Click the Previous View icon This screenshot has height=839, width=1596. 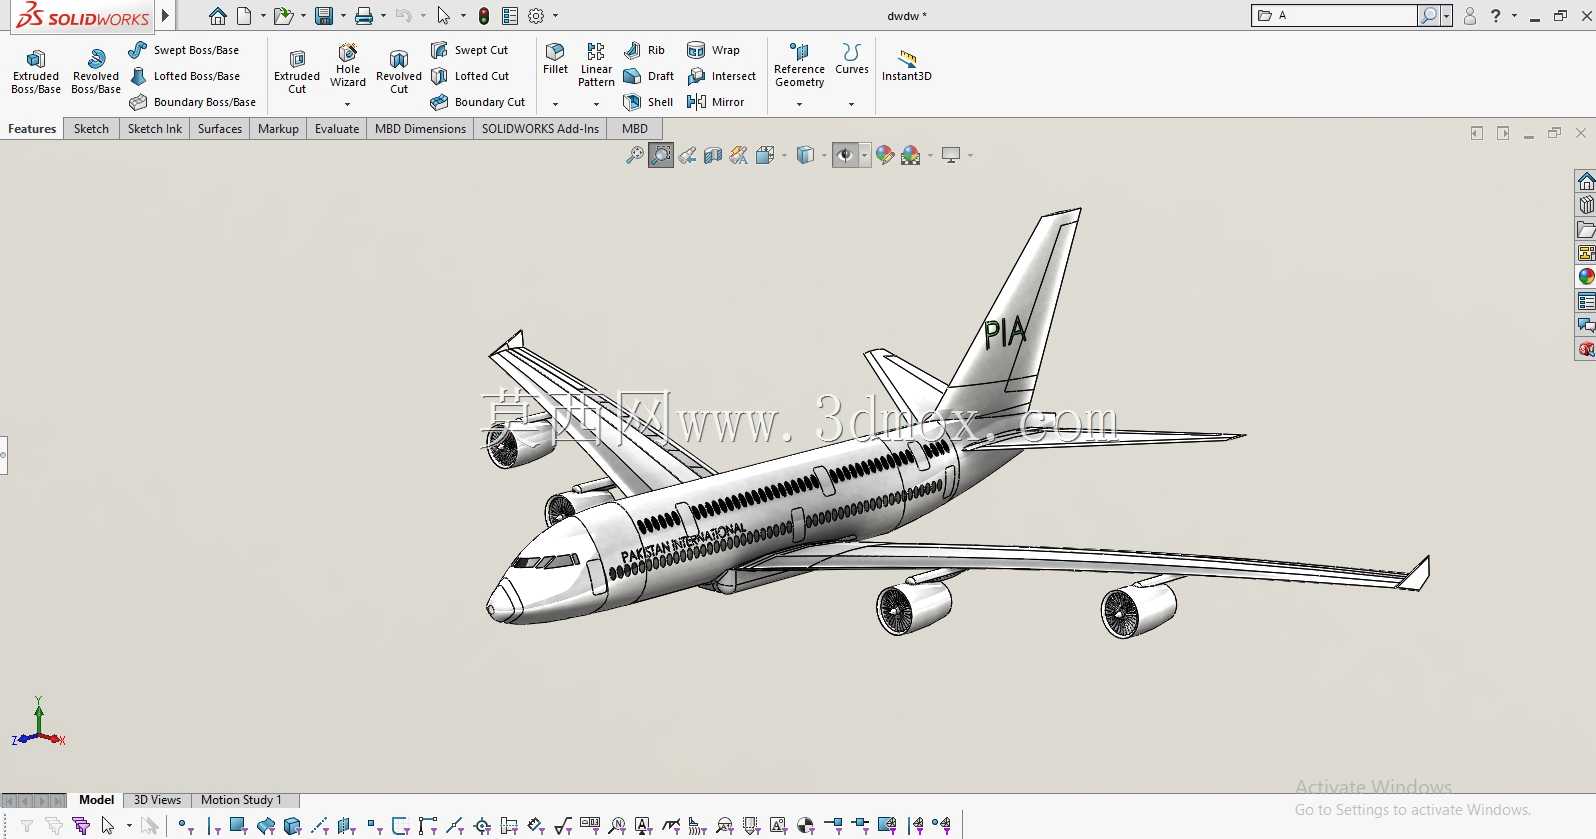[x=687, y=155]
